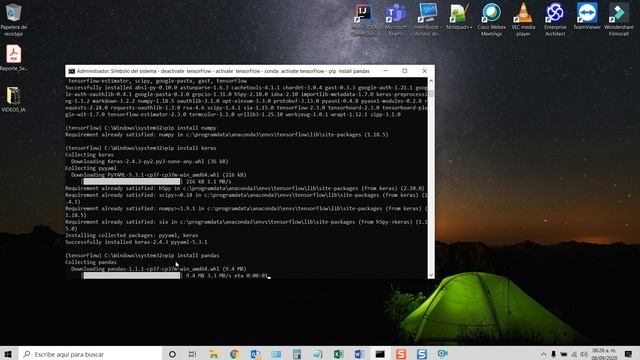Click 'Installing collected packages: pyyaml, keras' line
Viewport: 640px width, 360px height.
click(132, 235)
